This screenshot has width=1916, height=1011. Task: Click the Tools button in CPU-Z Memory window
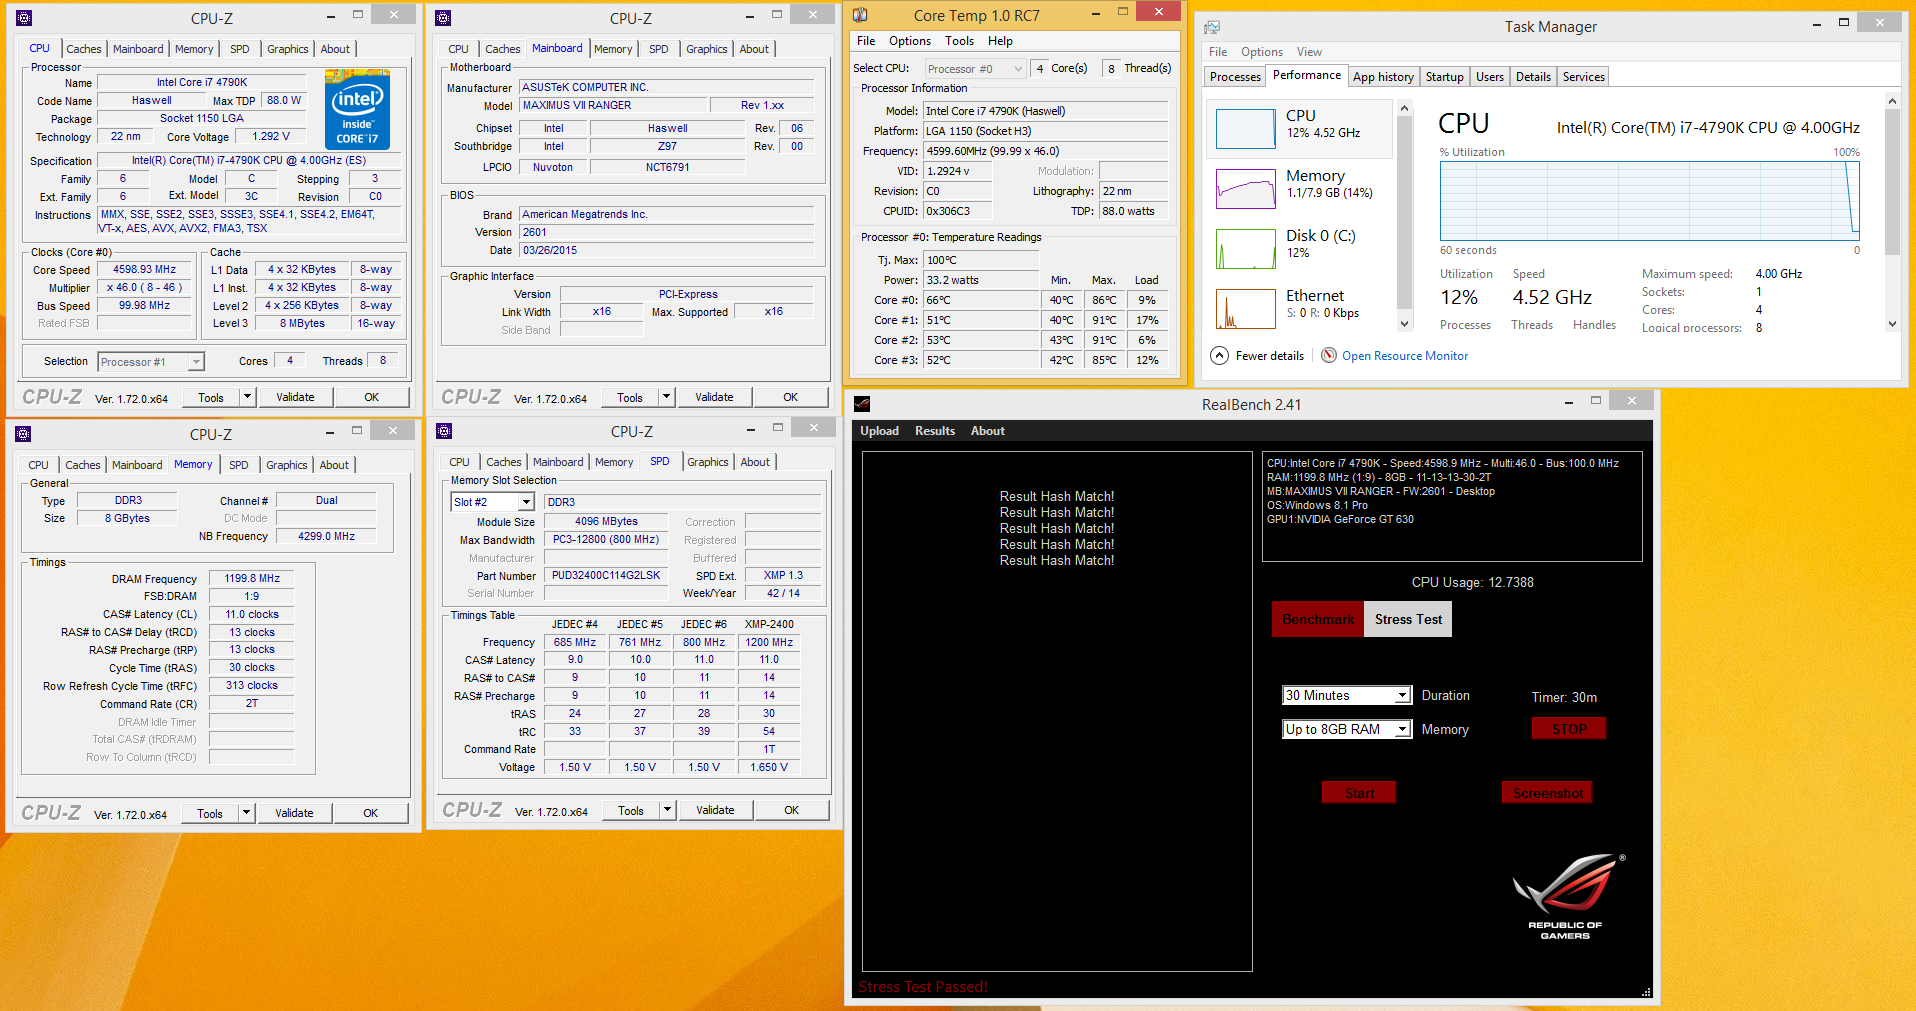[210, 813]
